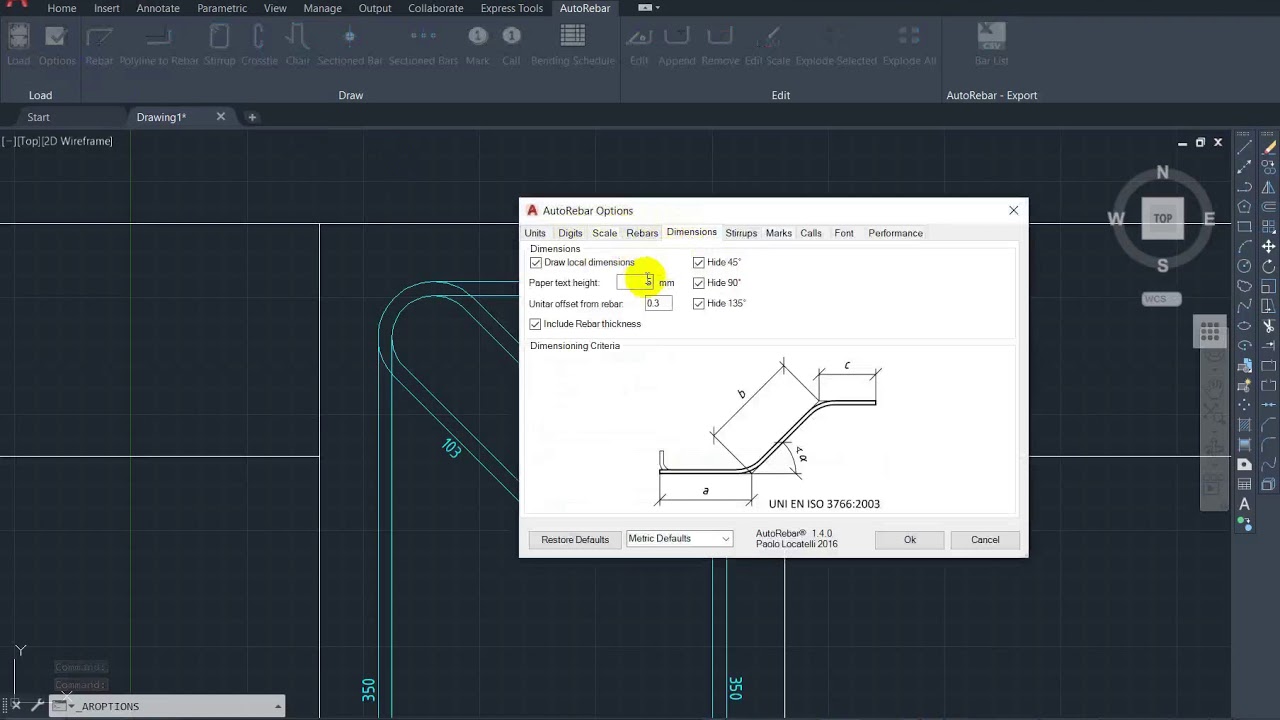Click Cancel in AutoRebar Options
Screen dimensions: 1280x720
click(985, 540)
